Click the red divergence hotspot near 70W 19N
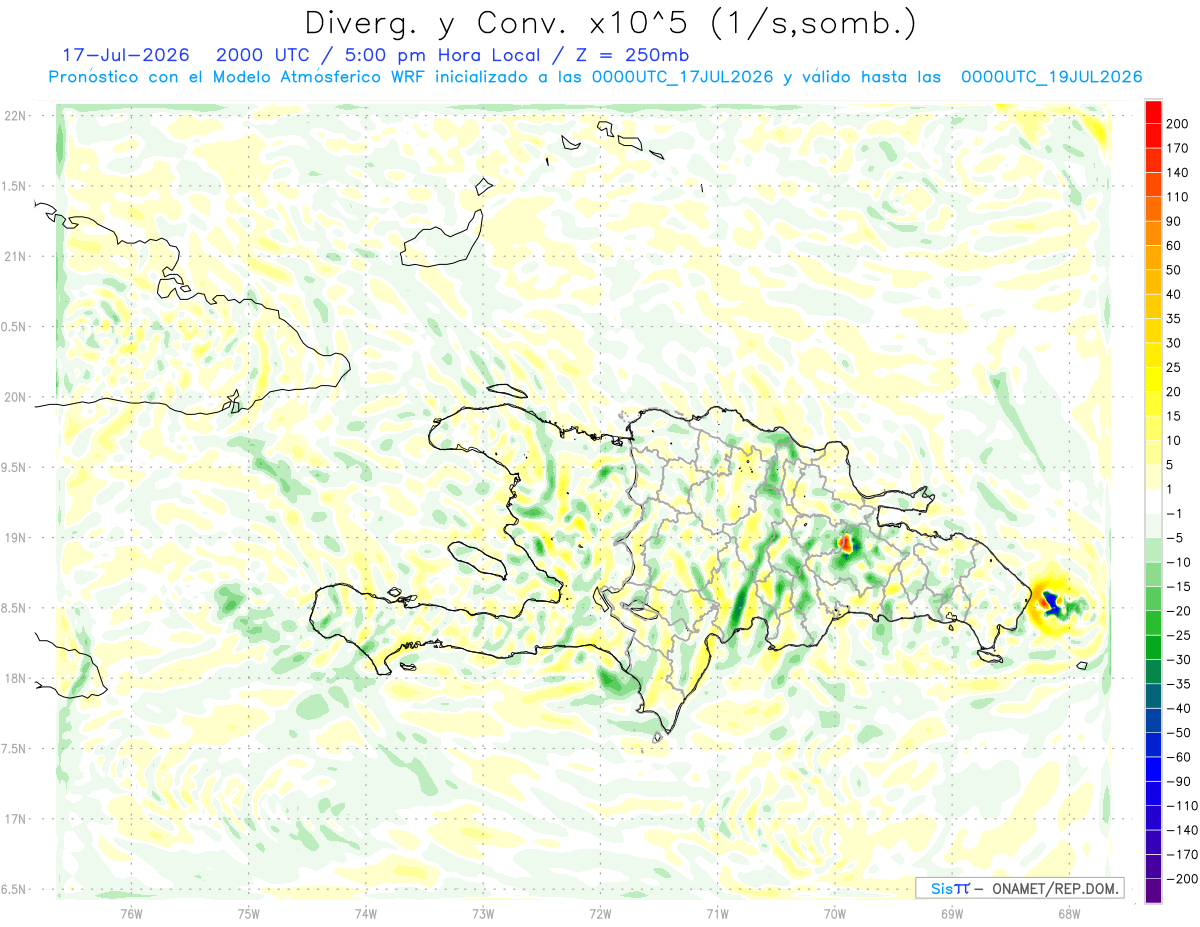 click(845, 544)
